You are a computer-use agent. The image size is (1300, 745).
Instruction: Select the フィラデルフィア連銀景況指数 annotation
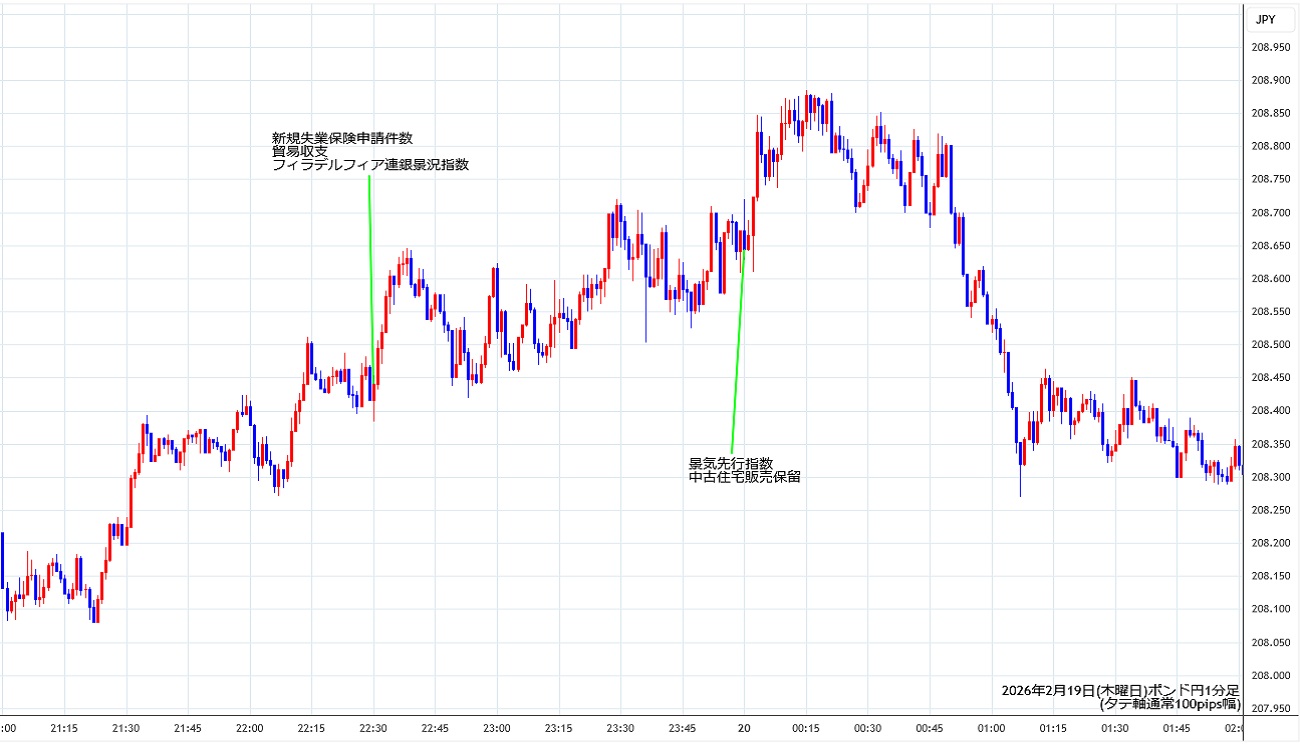point(370,165)
